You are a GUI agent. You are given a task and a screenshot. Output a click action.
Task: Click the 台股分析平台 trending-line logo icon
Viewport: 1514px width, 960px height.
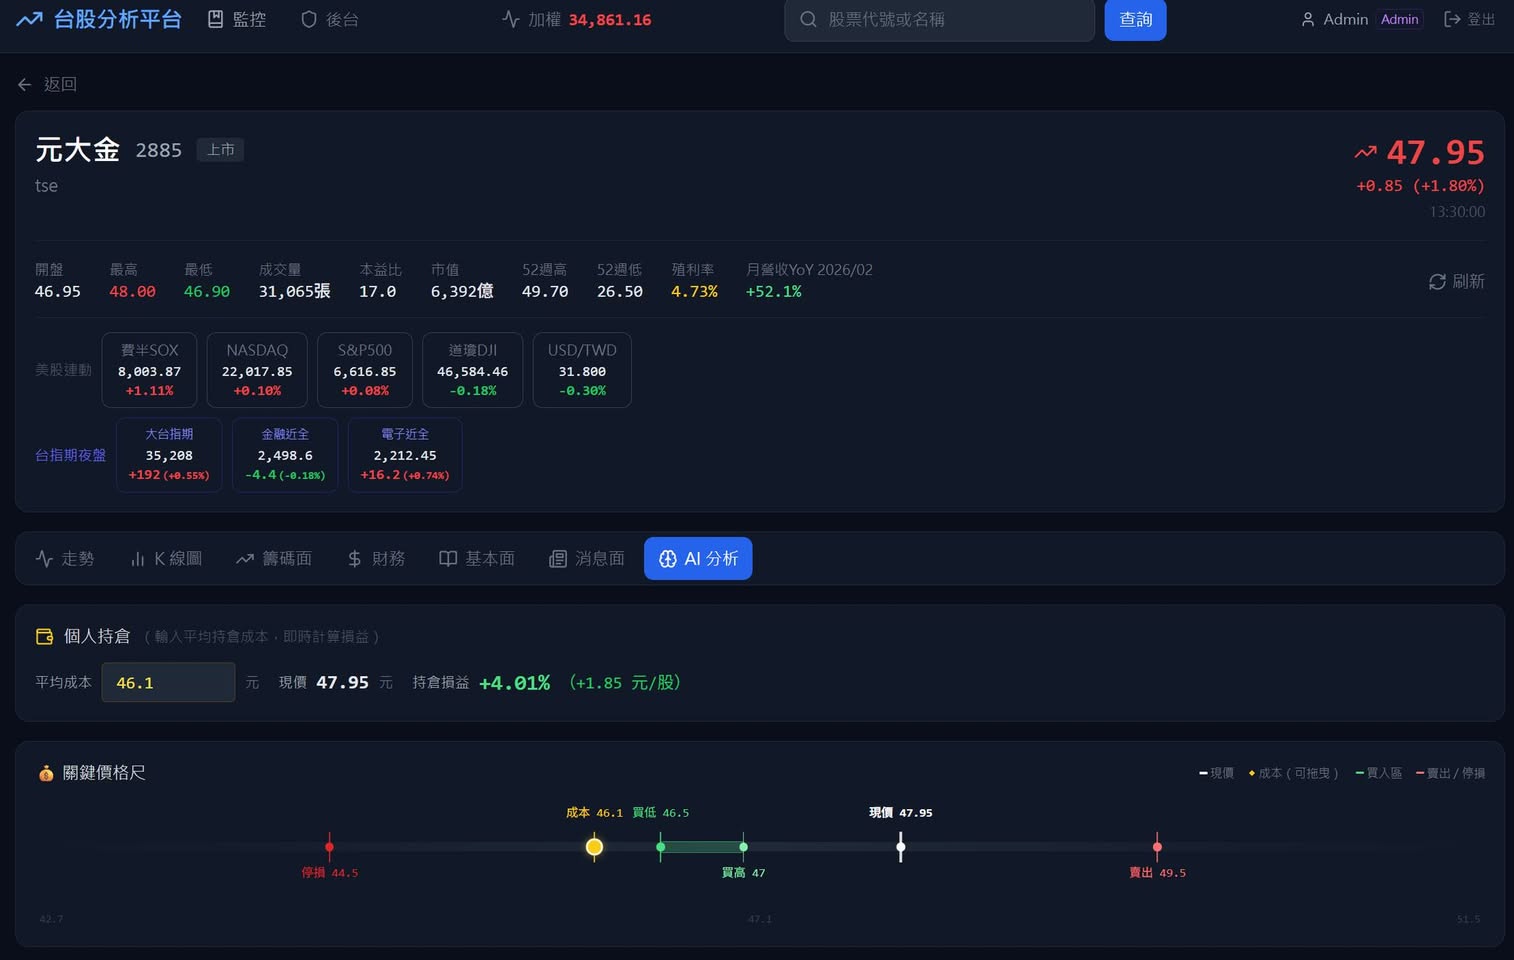tap(29, 19)
